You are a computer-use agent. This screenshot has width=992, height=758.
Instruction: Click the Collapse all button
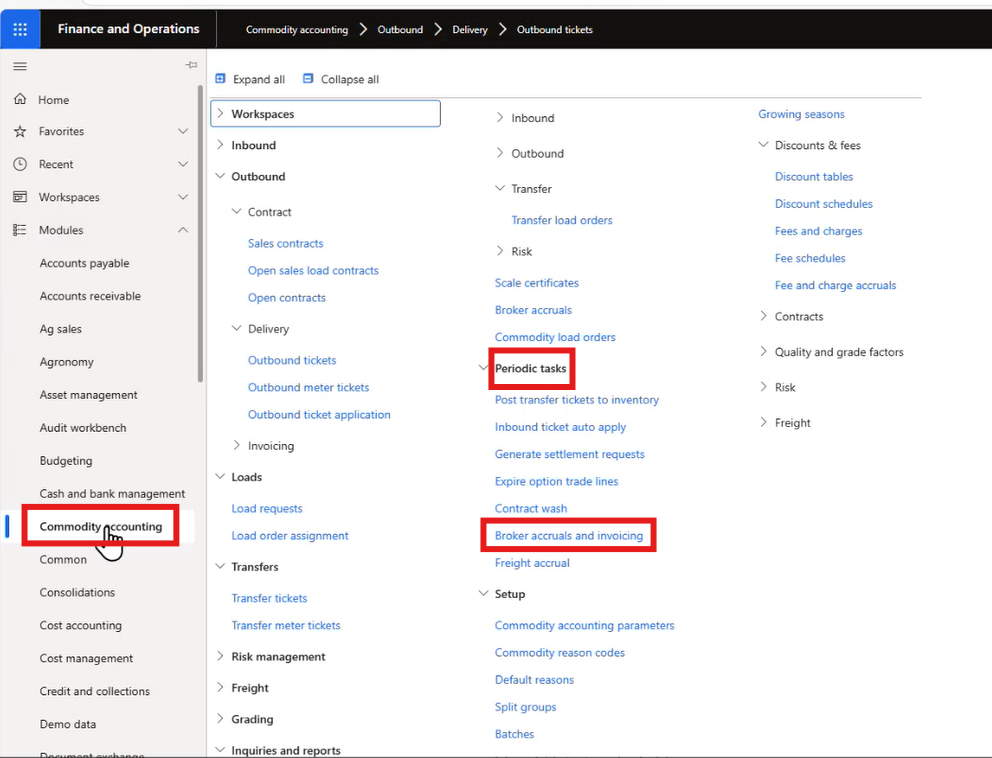341,79
